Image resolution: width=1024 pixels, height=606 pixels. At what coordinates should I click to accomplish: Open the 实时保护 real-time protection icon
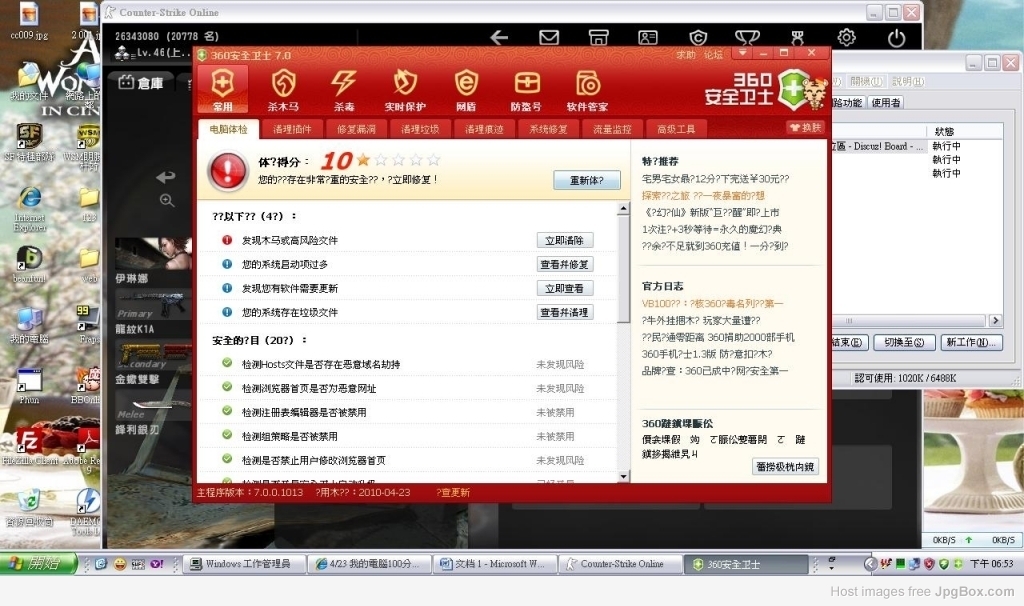click(405, 89)
